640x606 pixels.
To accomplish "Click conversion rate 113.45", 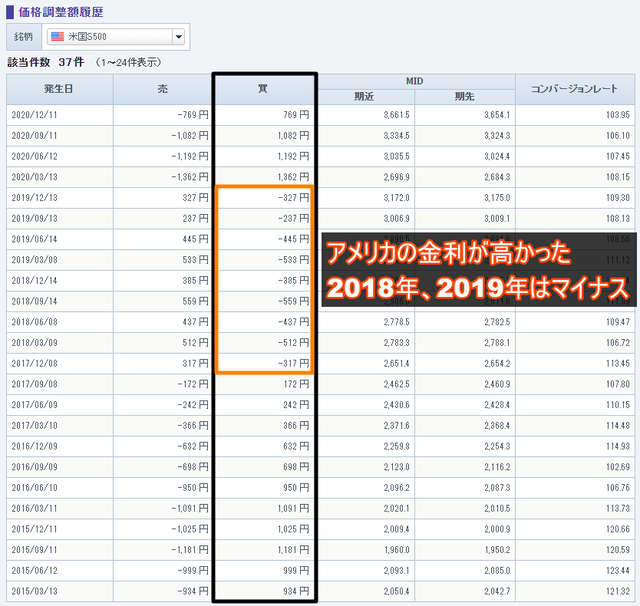I will click(618, 364).
